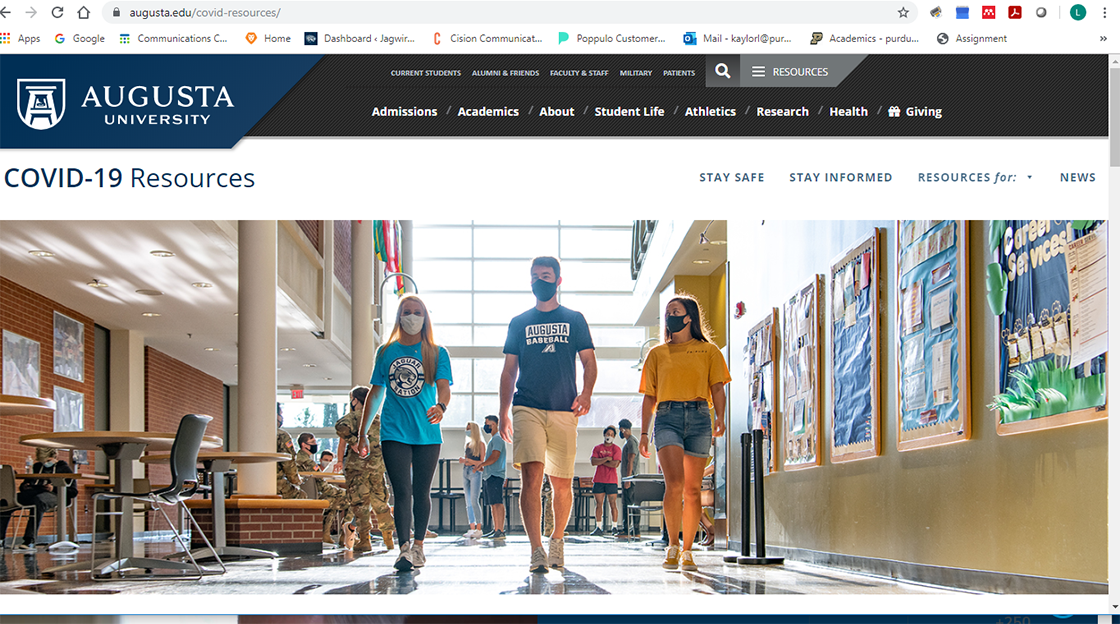This screenshot has width=1120, height=624.
Task: Reload the page
Action: [x=57, y=13]
